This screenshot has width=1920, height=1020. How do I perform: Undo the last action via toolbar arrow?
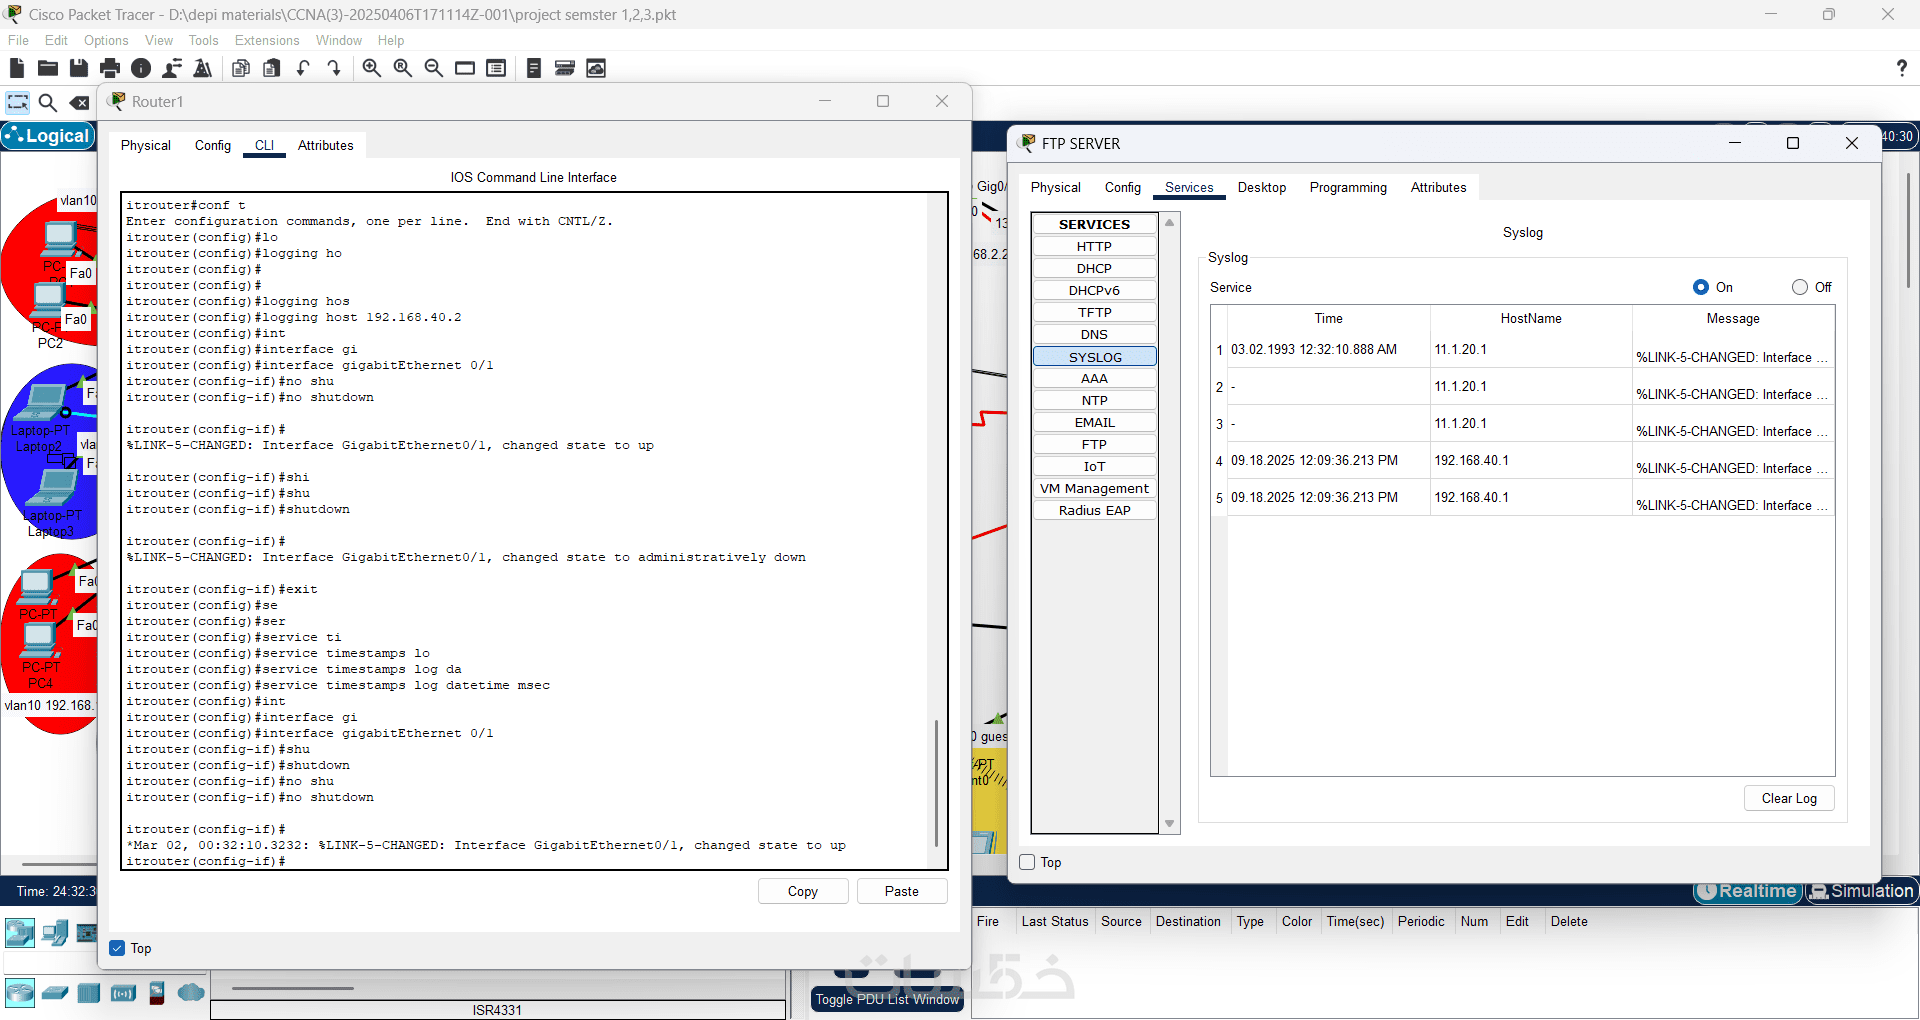click(303, 68)
